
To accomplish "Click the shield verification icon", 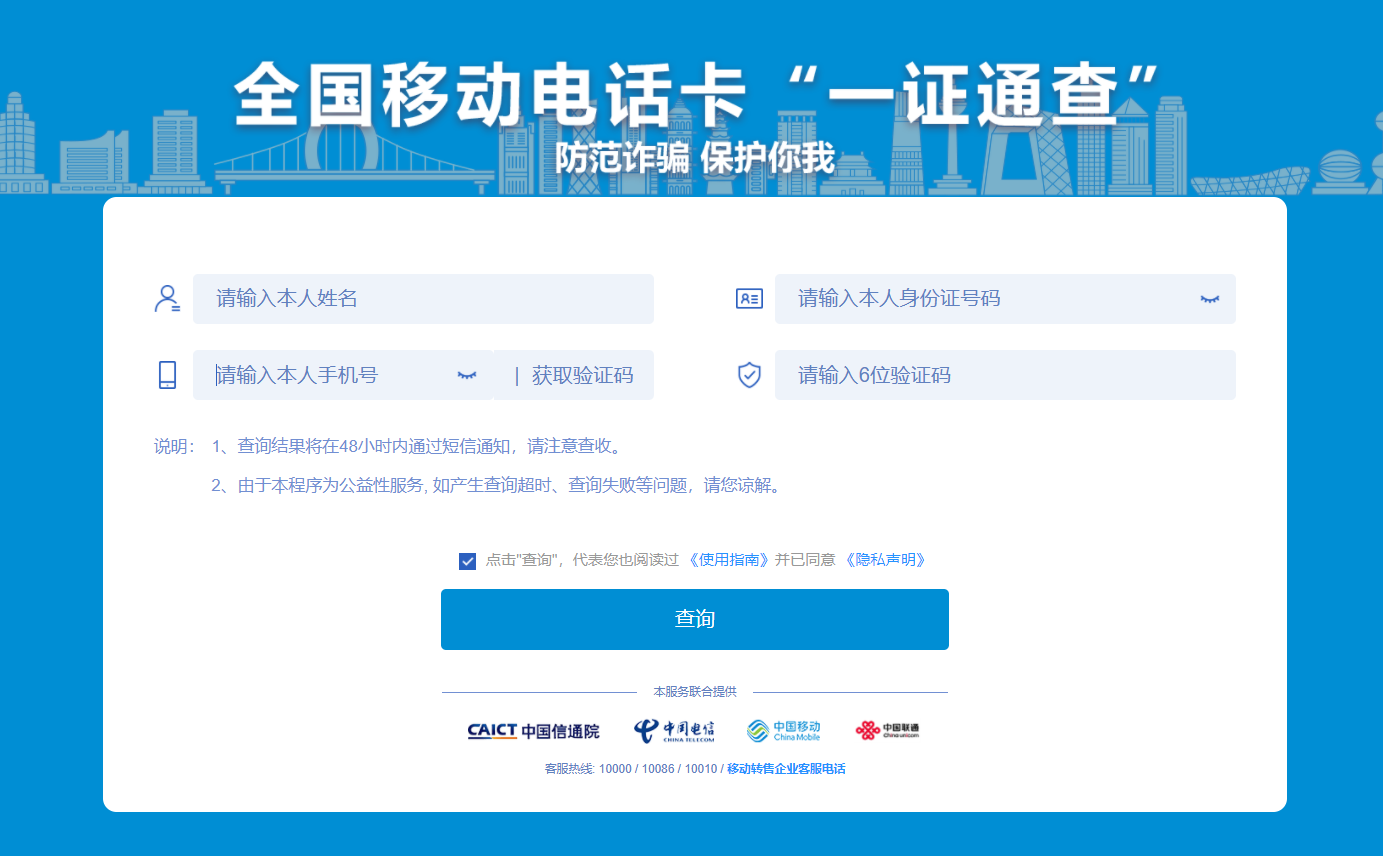I will tap(749, 375).
